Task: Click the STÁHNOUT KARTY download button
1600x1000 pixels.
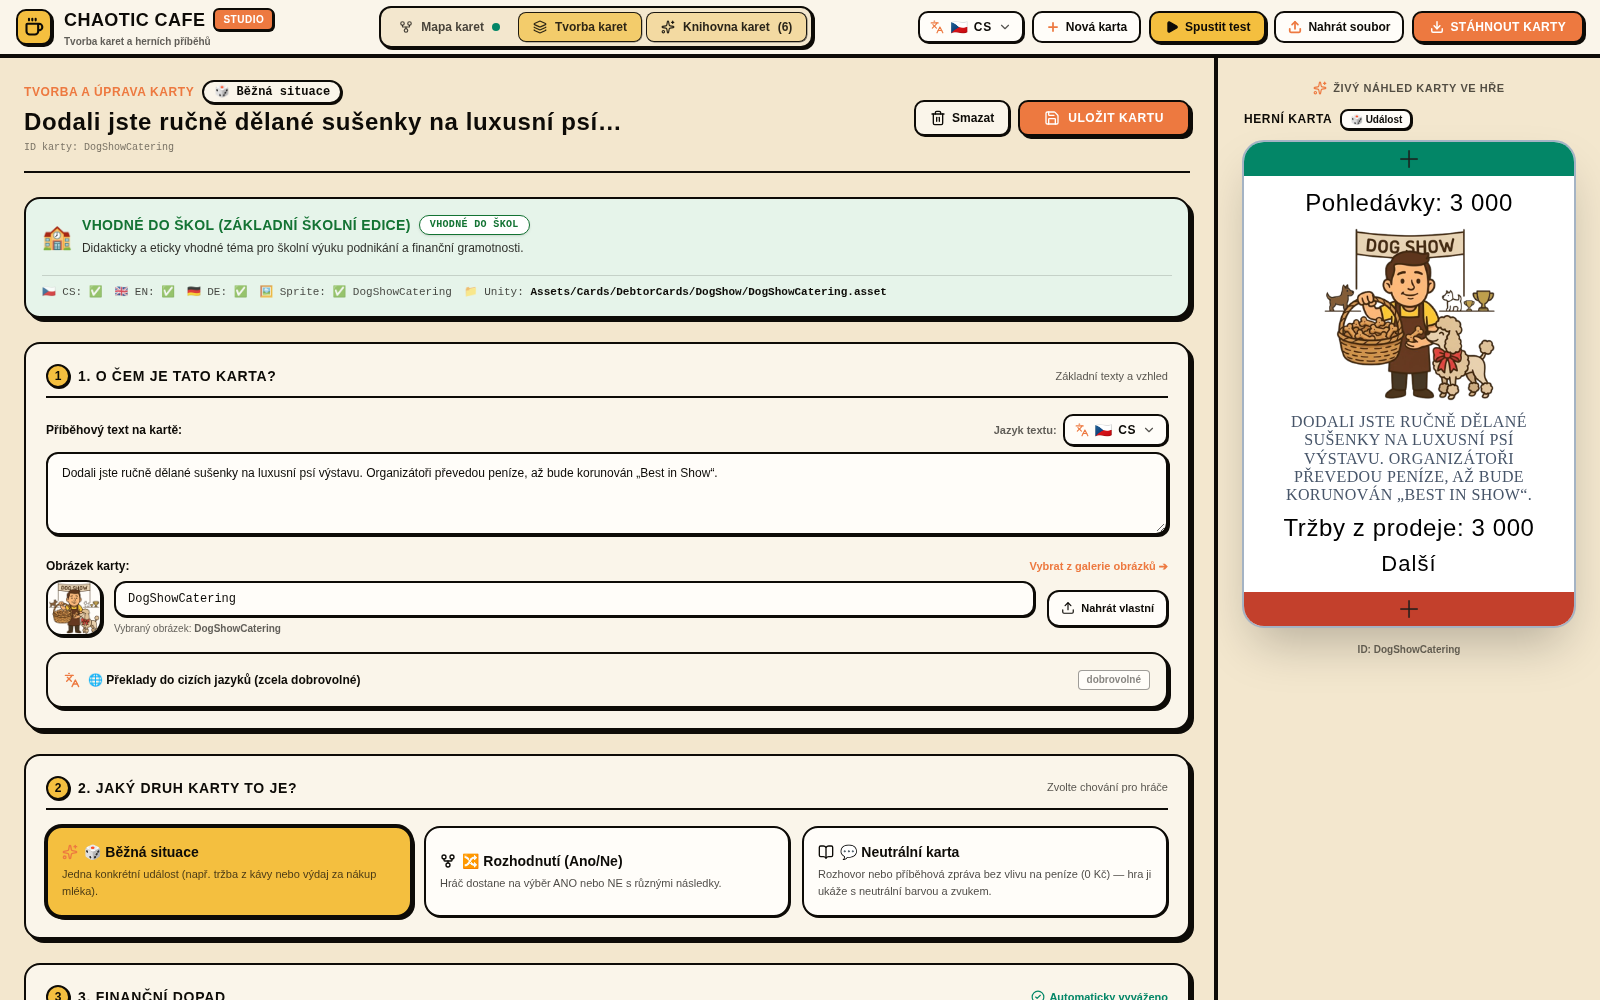Action: [1497, 27]
